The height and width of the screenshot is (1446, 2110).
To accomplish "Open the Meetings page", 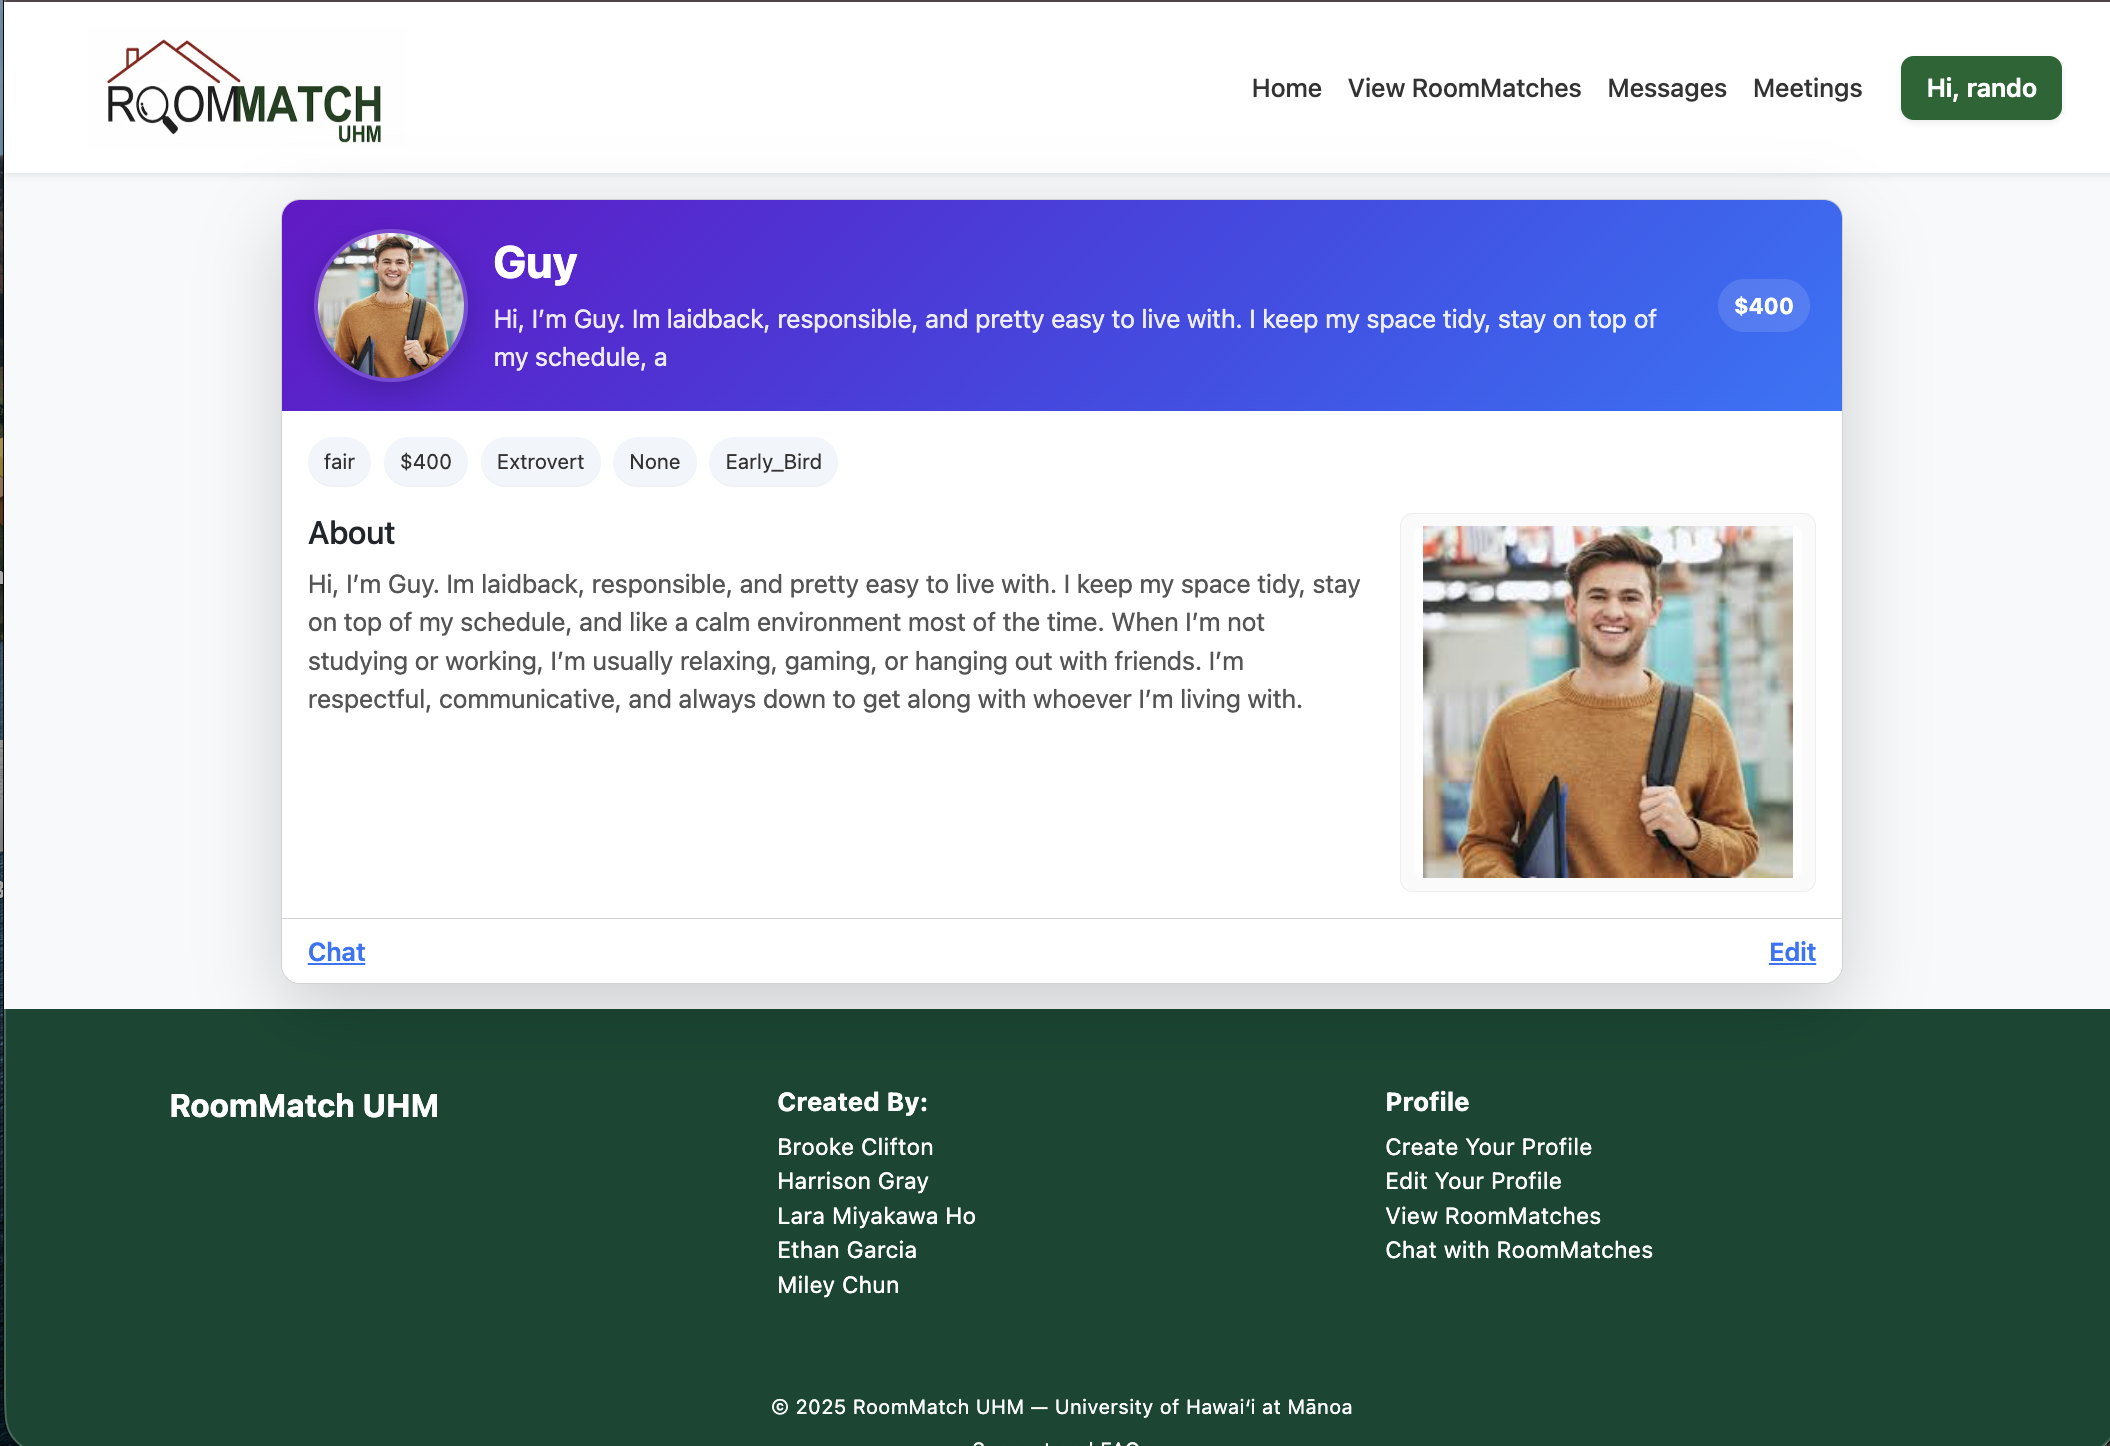I will [x=1806, y=88].
